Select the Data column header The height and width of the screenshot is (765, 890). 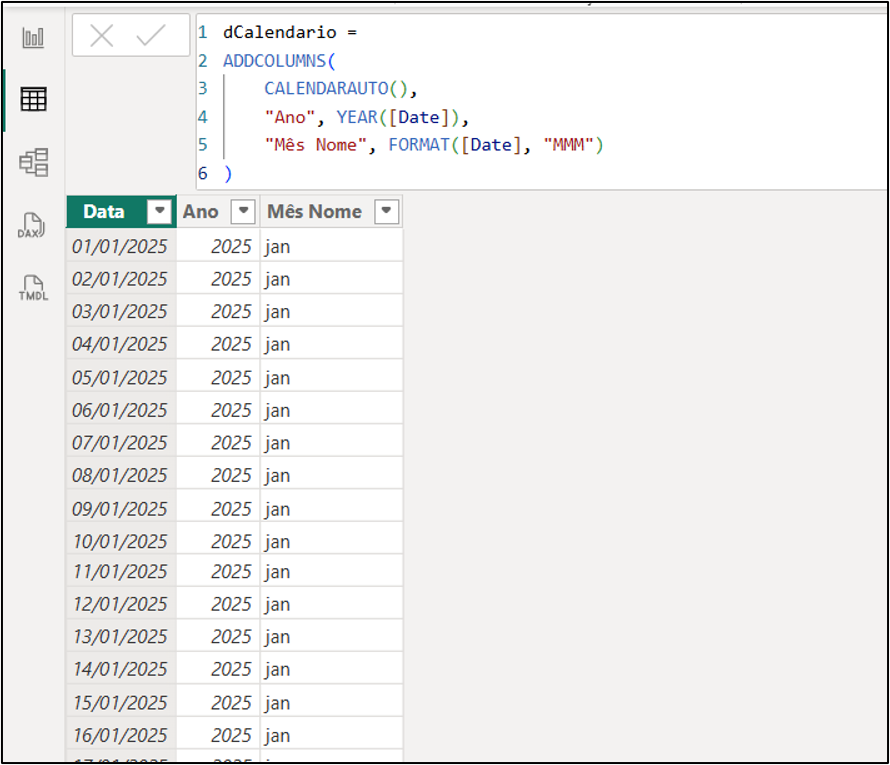point(121,212)
